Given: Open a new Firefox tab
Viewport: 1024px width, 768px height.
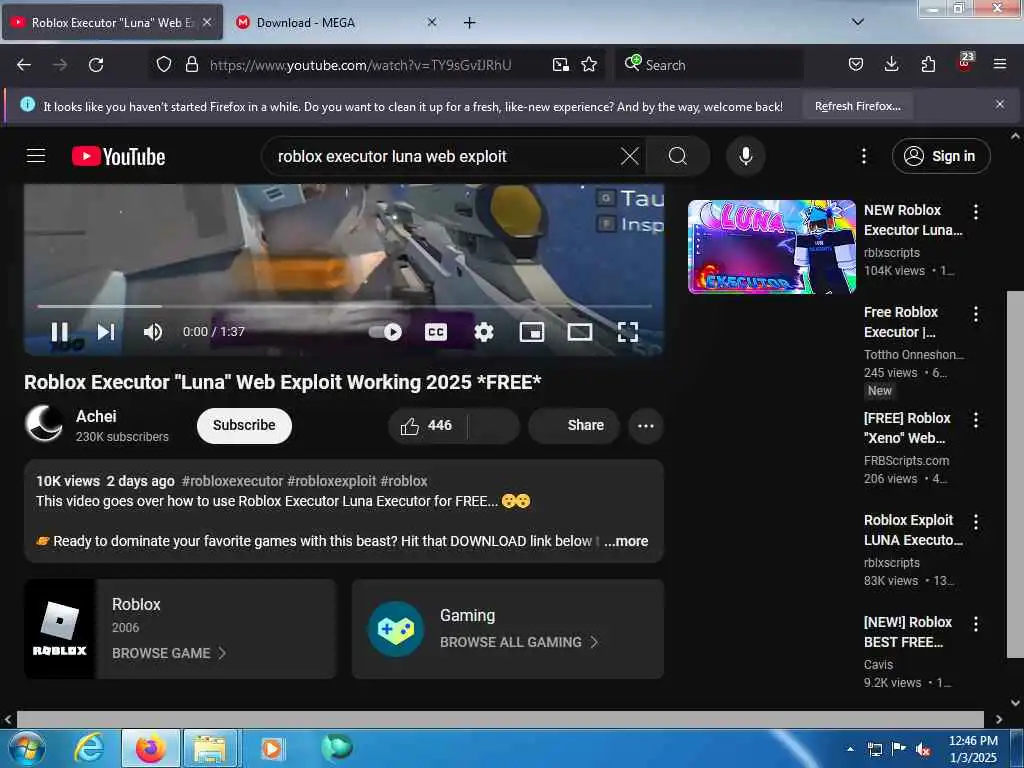Looking at the screenshot, I should pos(469,23).
